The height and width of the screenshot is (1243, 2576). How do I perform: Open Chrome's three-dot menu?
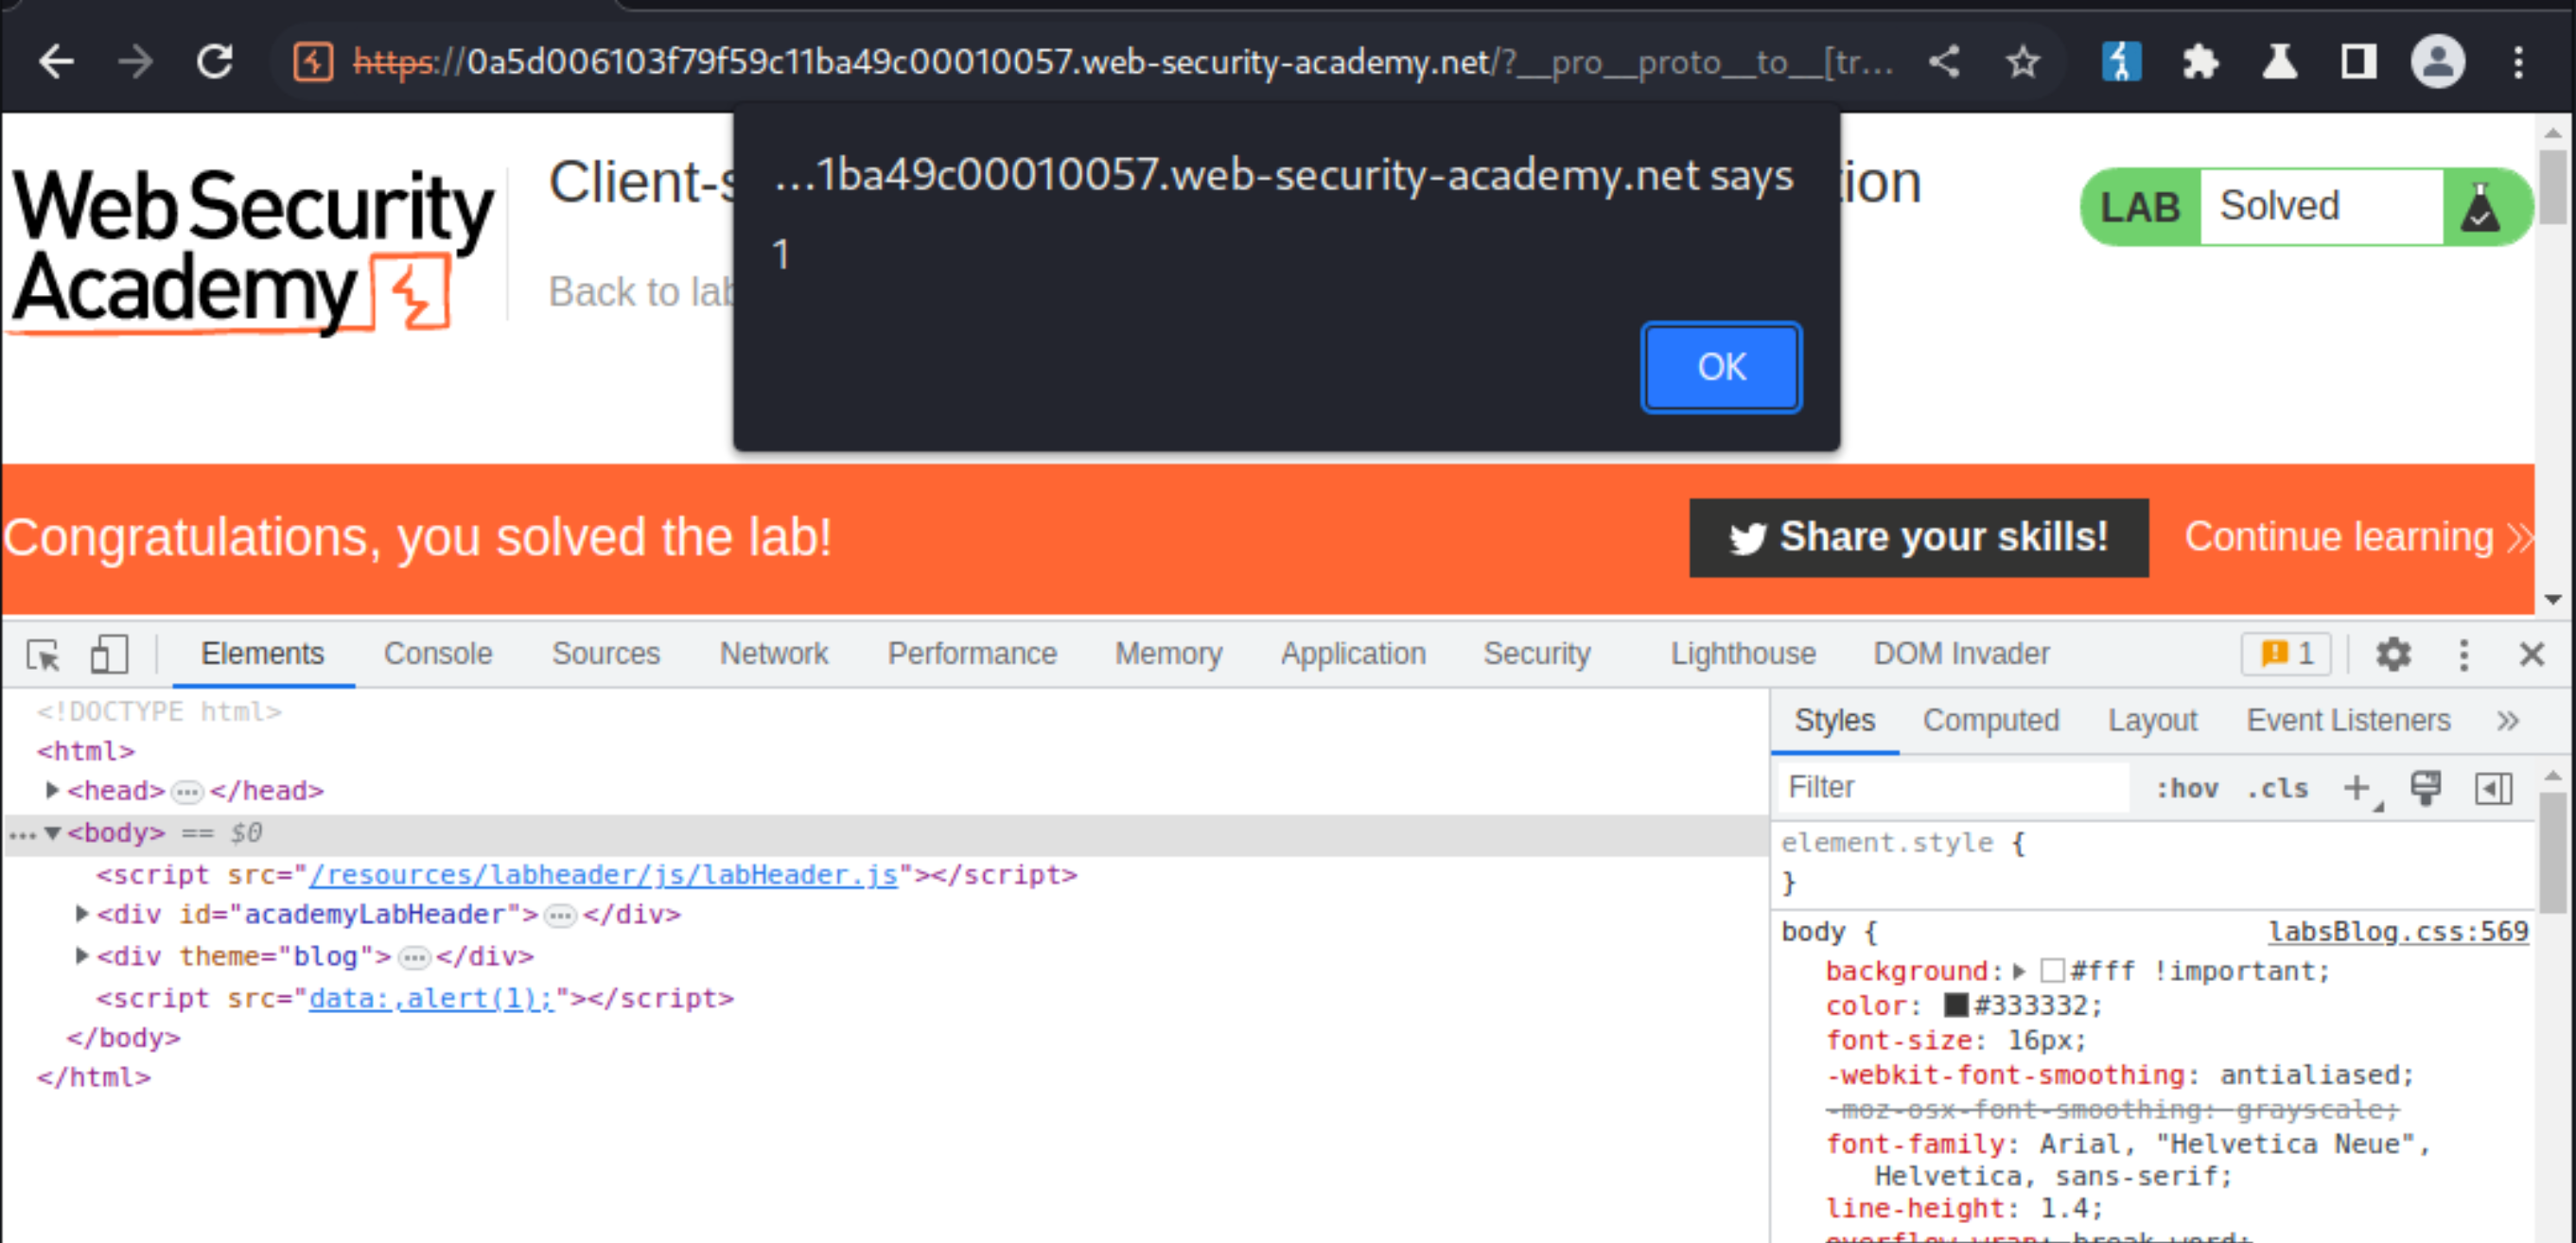coord(2518,62)
